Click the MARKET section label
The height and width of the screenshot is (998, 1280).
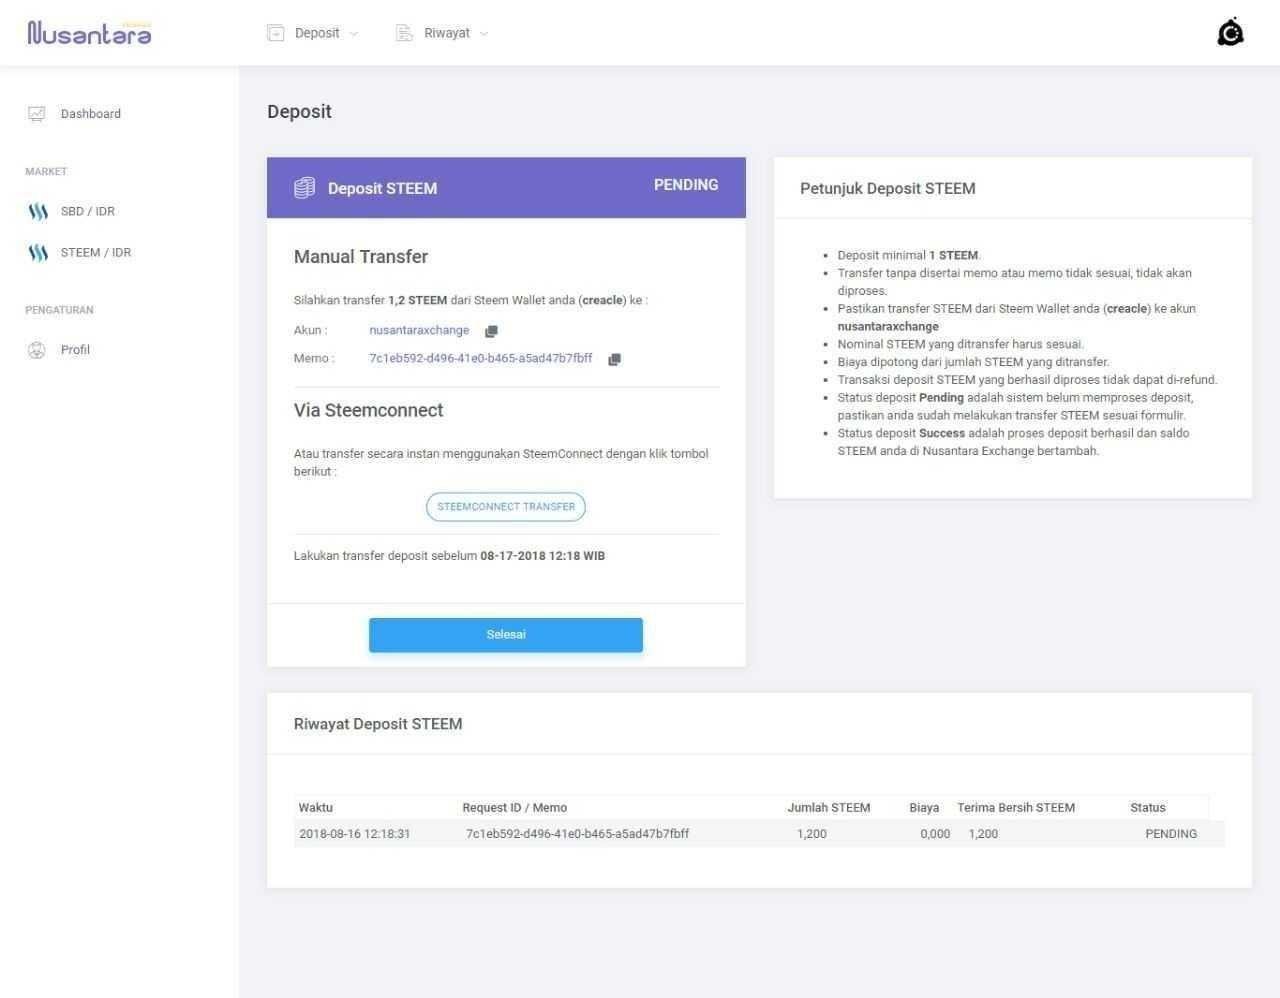[x=46, y=172]
